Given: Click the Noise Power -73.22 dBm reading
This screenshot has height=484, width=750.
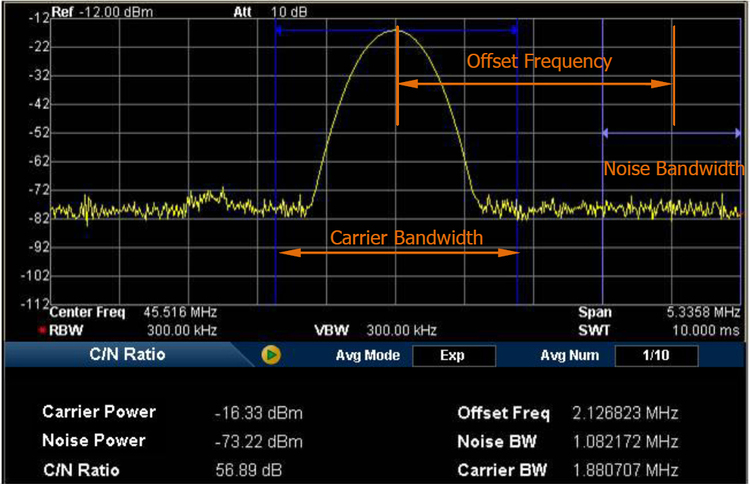Looking at the screenshot, I should tap(258, 441).
